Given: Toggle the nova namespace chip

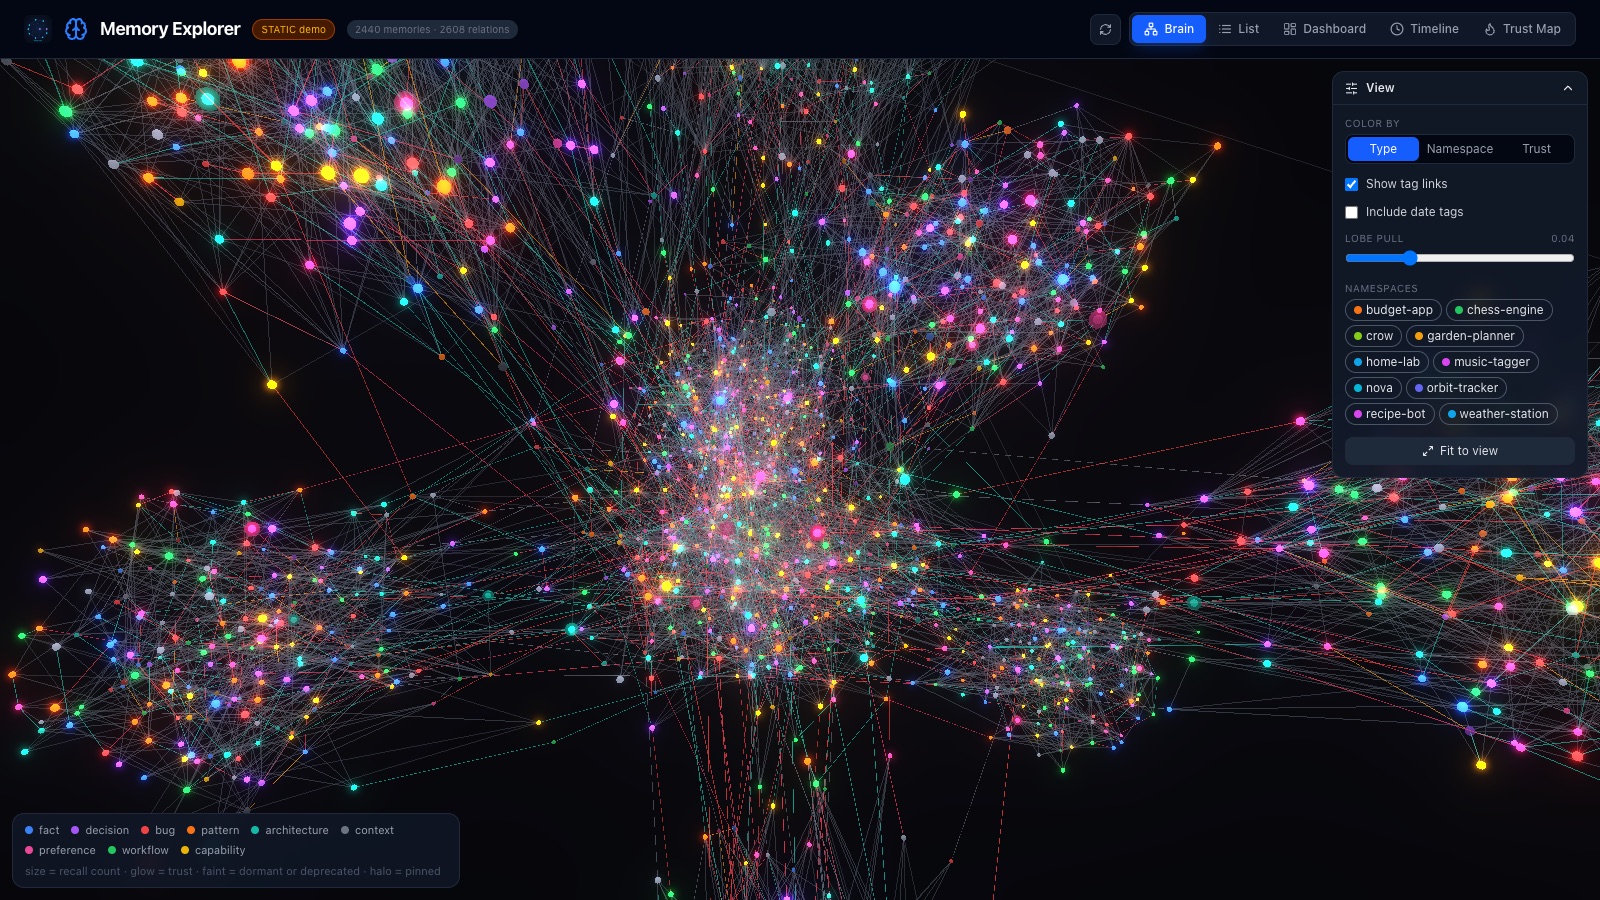Looking at the screenshot, I should click(x=1373, y=388).
